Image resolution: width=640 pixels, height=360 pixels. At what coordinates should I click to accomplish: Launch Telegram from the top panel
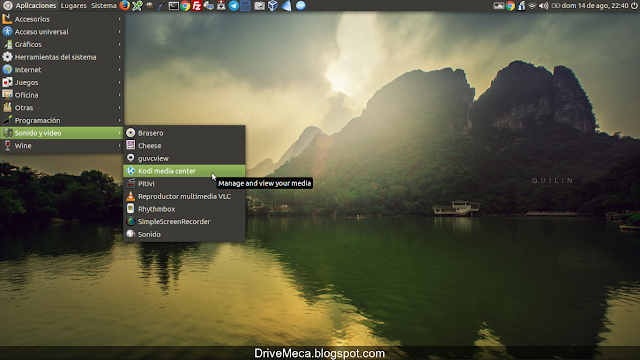[x=233, y=6]
